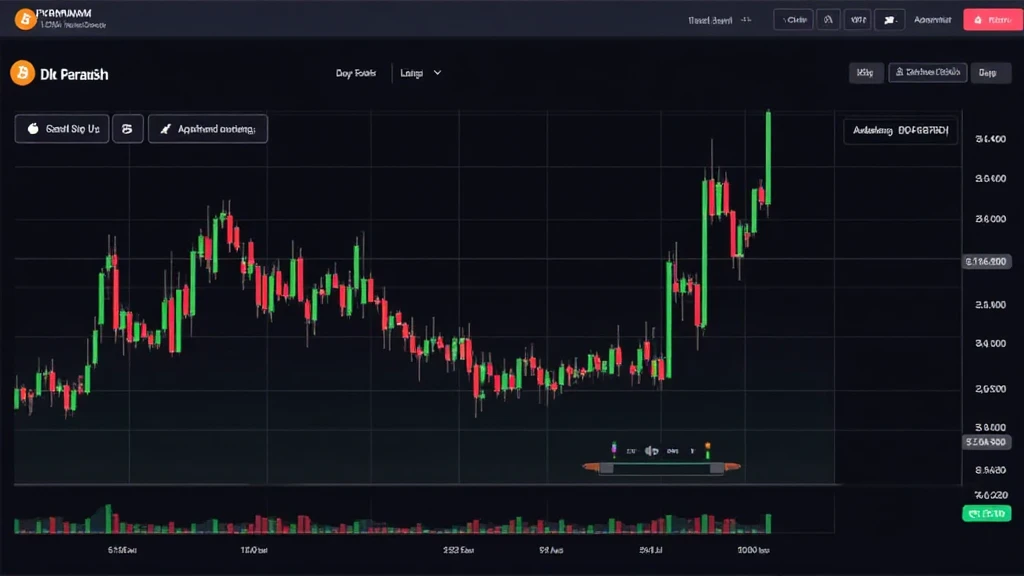
Task: Click the Bitcoin coin icon beside the pair name
Action: (x=20, y=73)
